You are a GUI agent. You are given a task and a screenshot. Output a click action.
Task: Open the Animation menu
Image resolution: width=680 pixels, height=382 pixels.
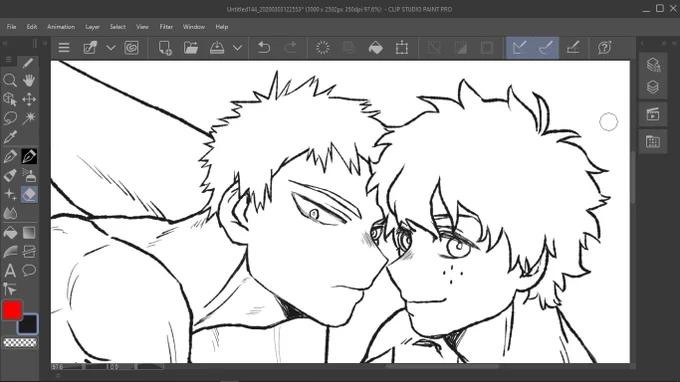61,27
